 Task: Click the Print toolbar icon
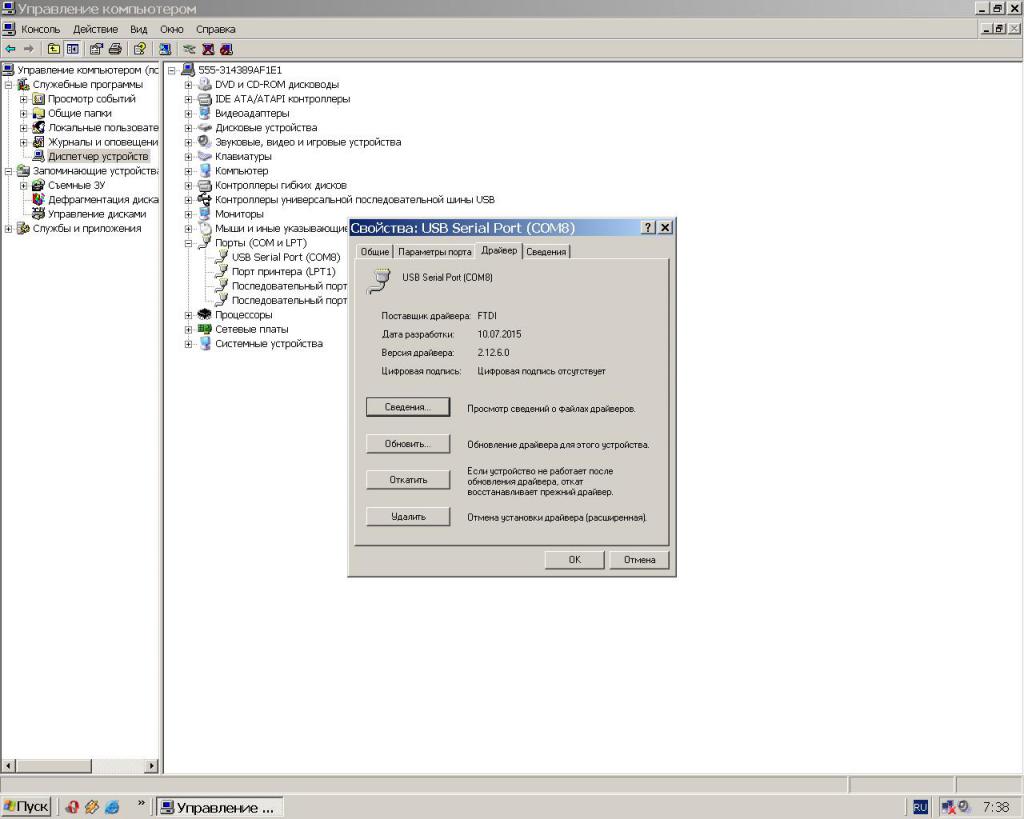[115, 48]
